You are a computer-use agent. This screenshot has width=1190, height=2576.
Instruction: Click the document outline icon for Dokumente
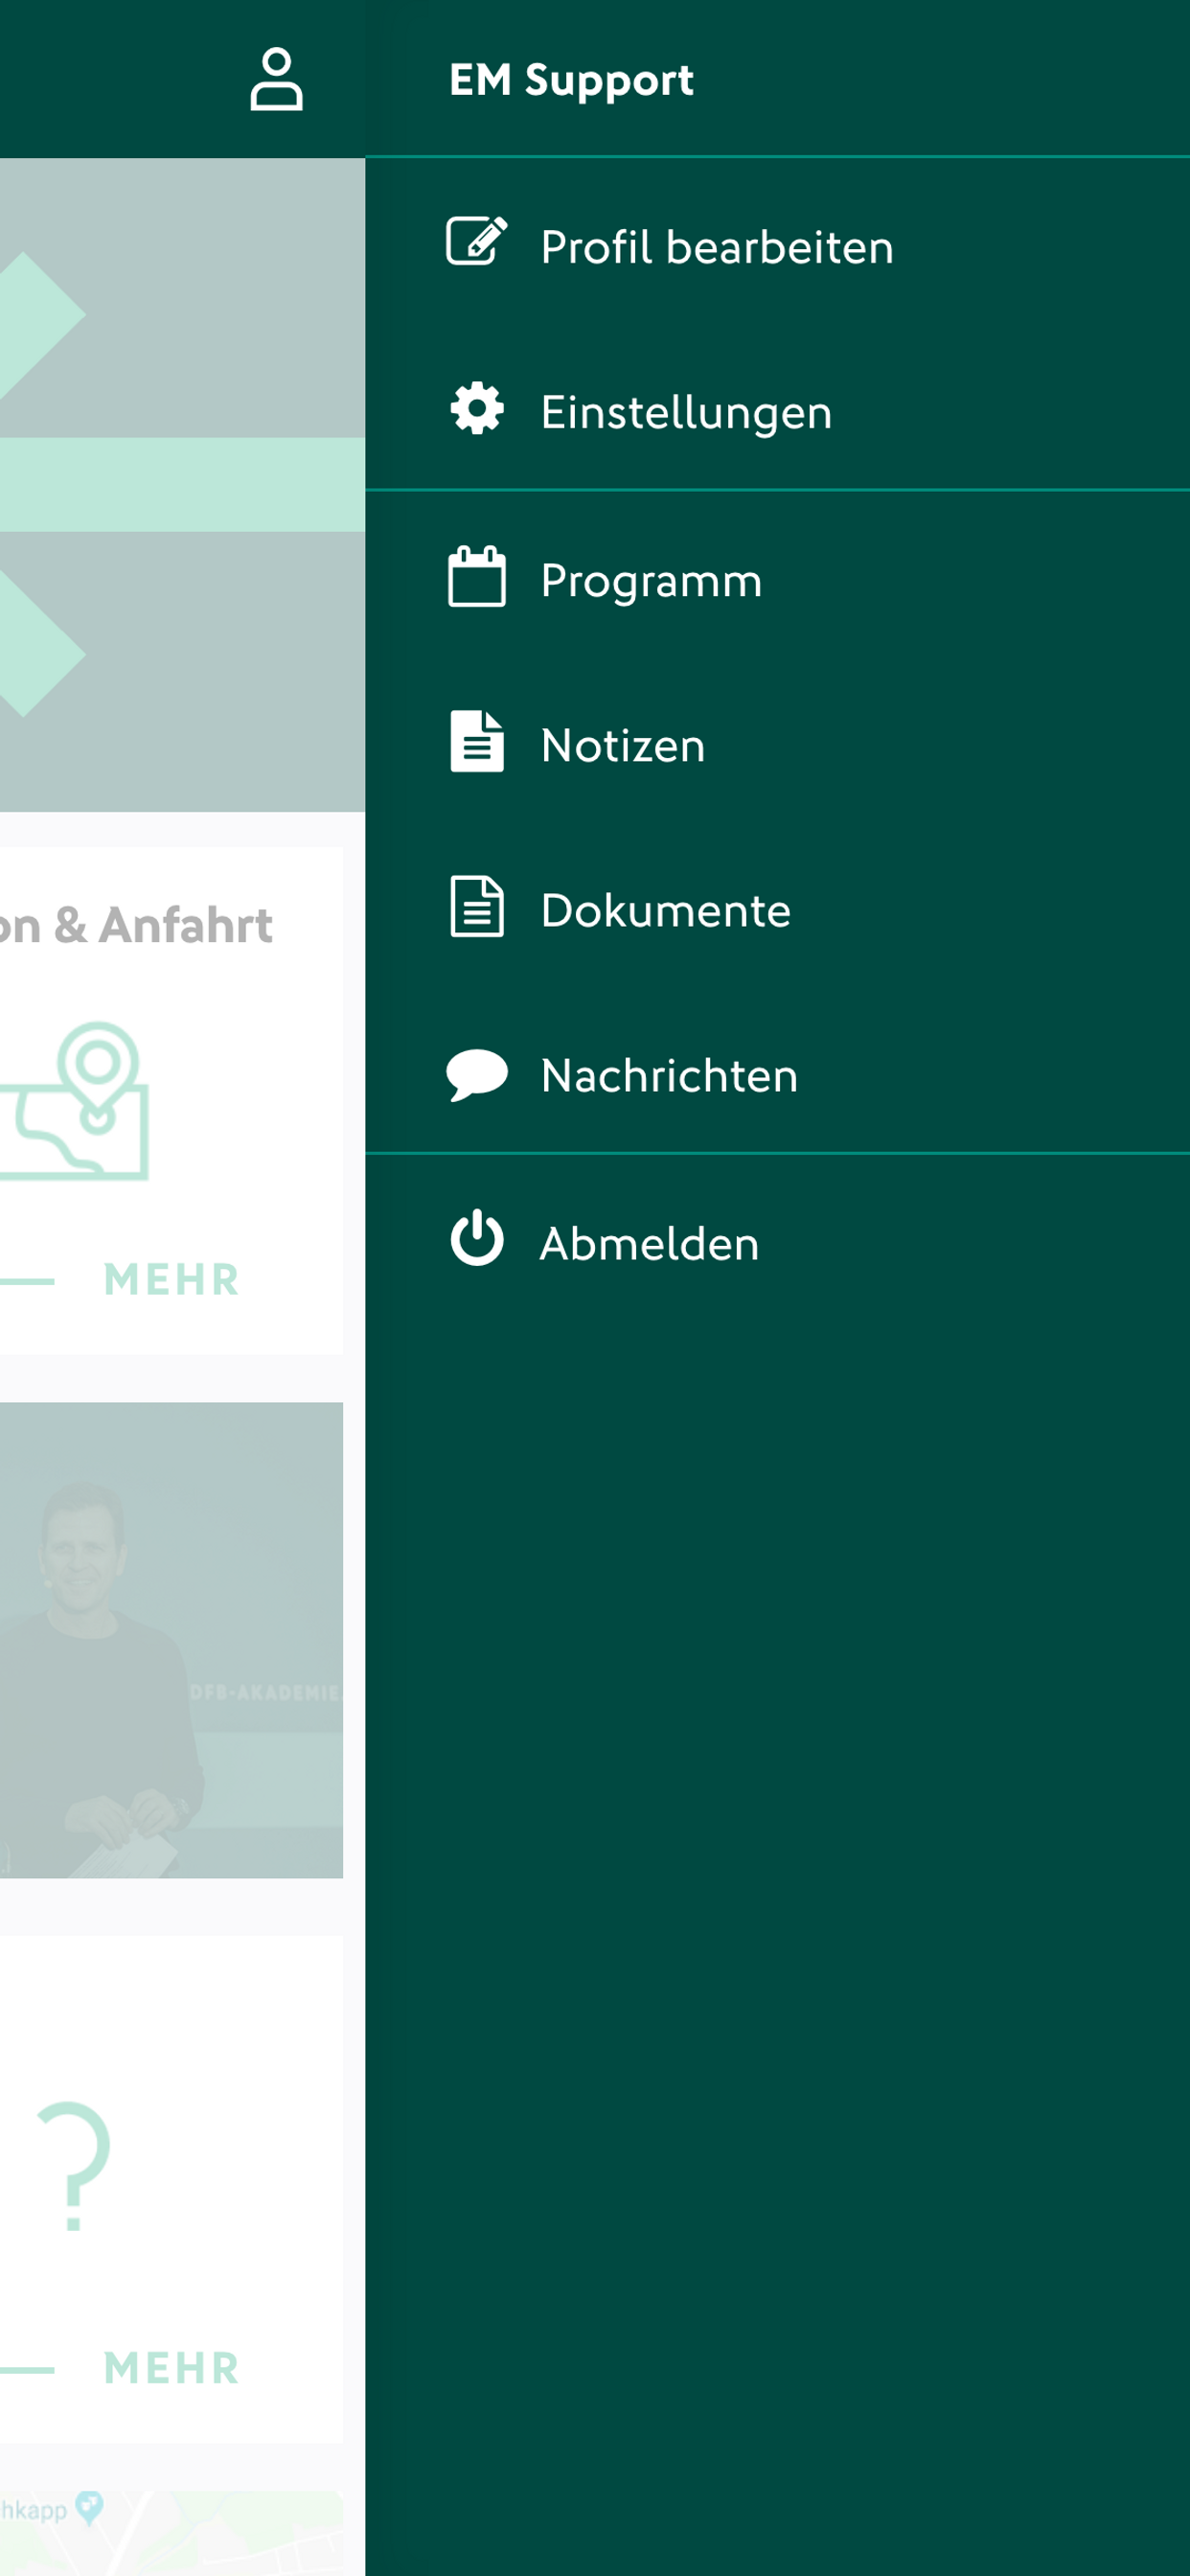477,906
